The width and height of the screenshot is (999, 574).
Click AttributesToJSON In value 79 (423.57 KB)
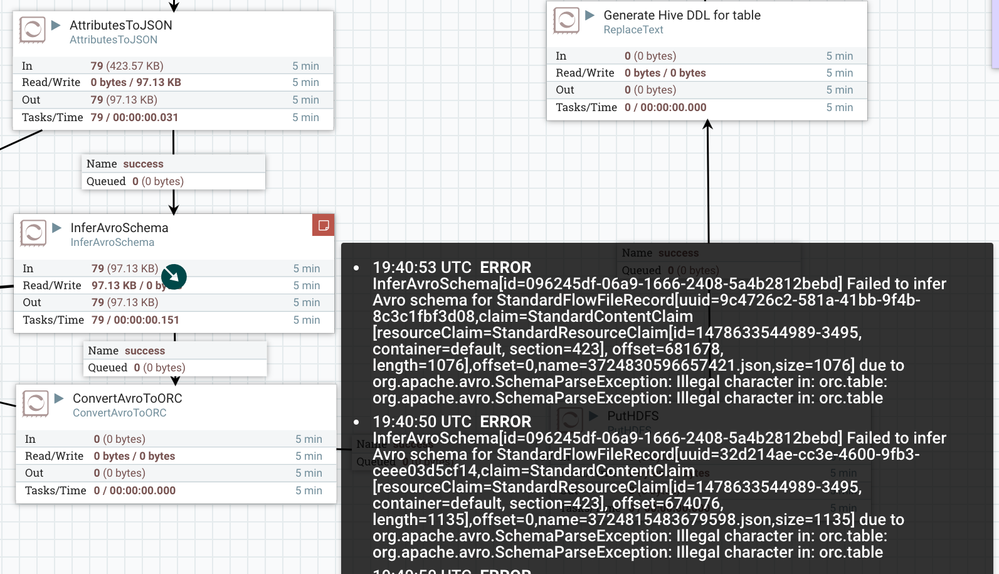tap(127, 66)
